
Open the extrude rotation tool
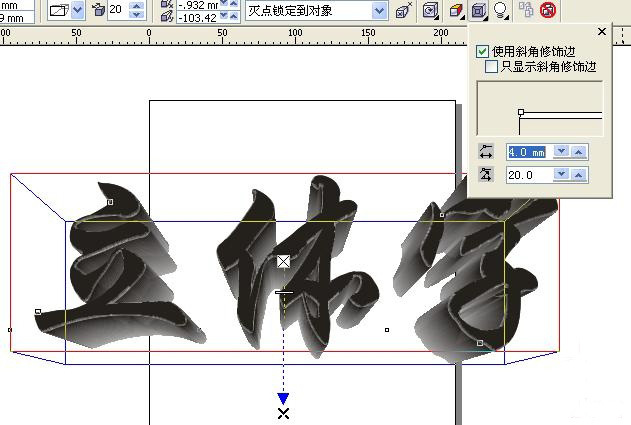point(431,11)
